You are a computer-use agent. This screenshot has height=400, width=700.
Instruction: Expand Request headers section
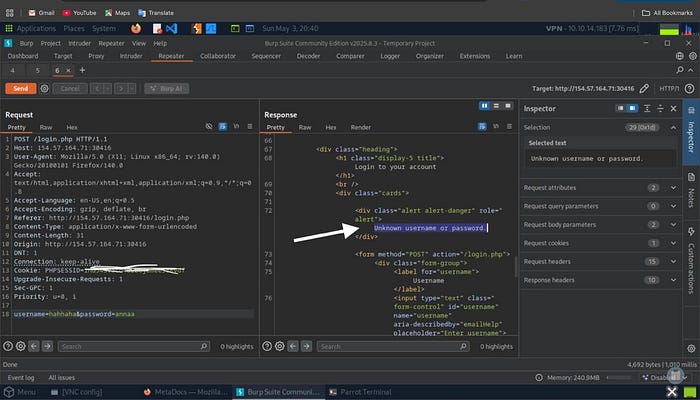click(673, 262)
